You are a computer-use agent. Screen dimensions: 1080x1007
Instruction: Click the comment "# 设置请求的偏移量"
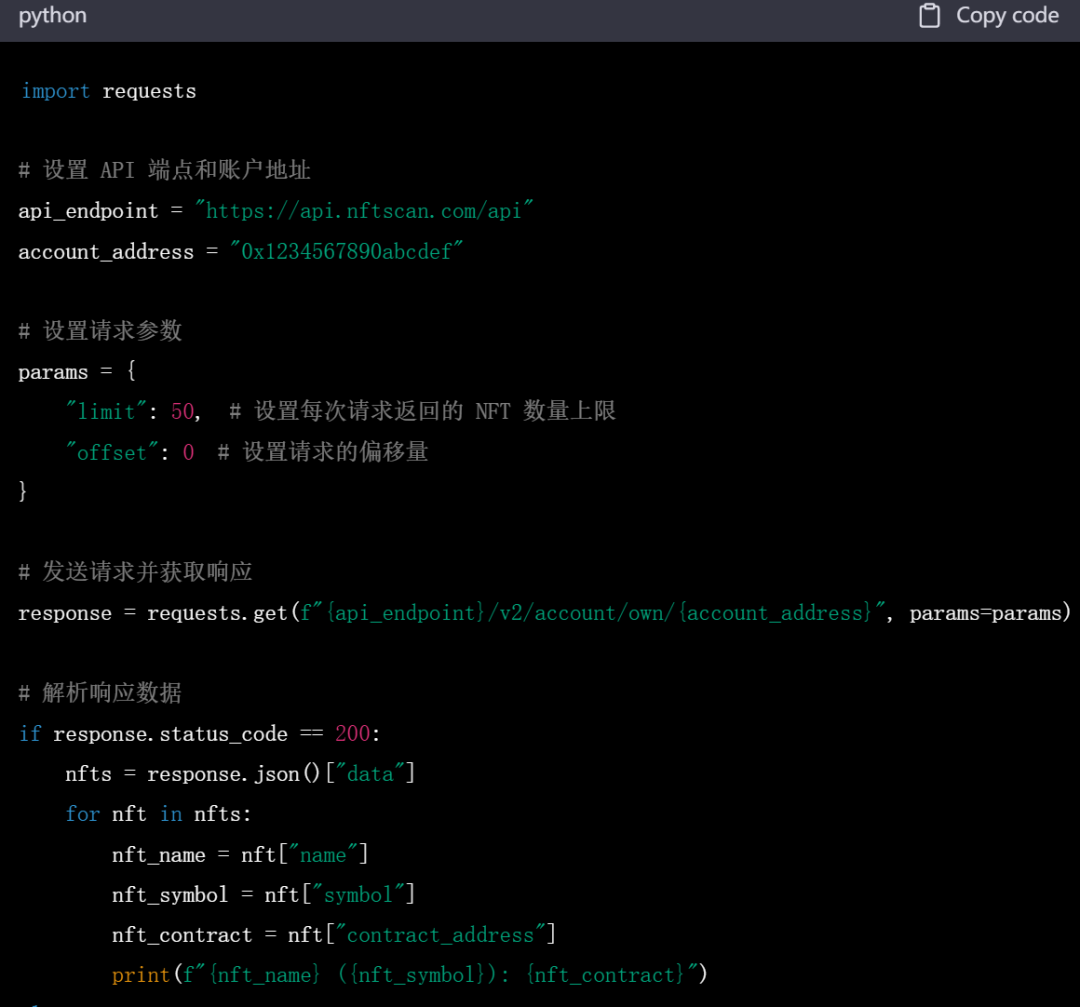pos(323,452)
